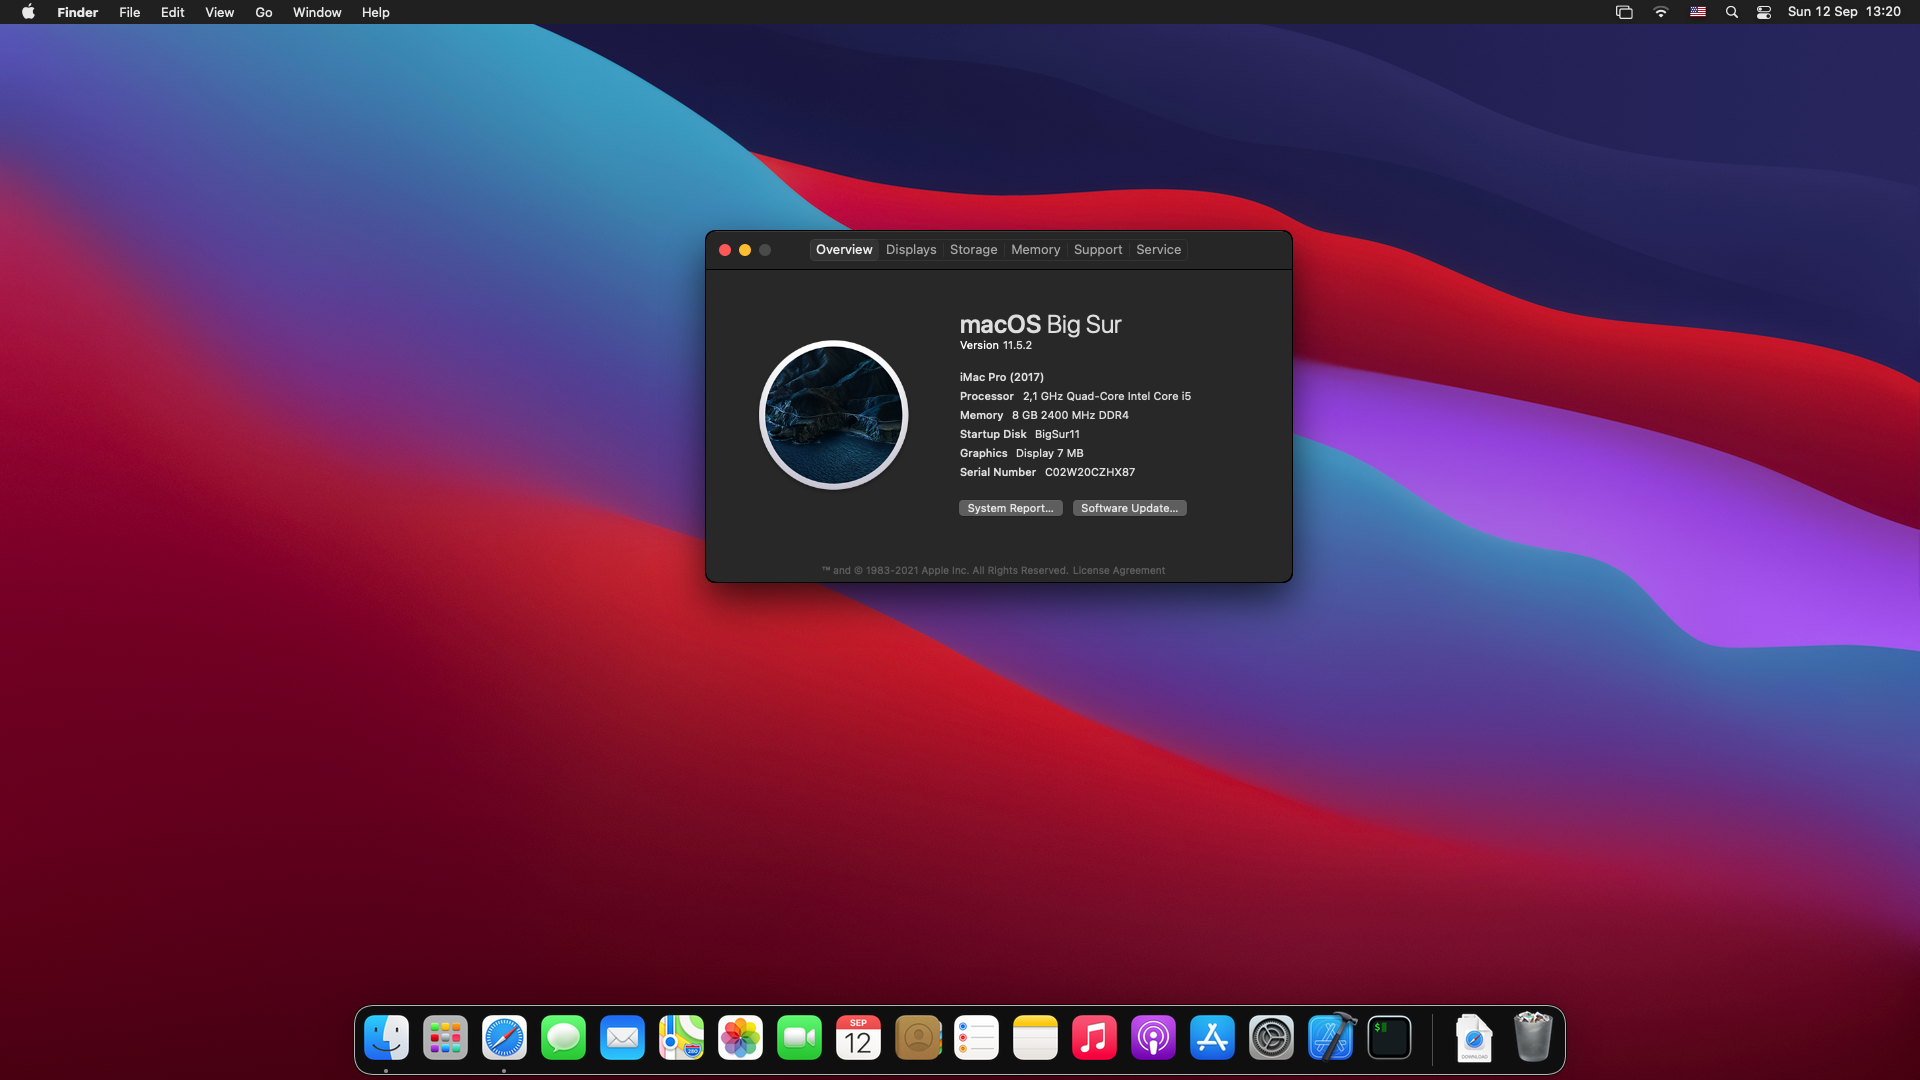Open the Podcasts app icon

(x=1153, y=1039)
